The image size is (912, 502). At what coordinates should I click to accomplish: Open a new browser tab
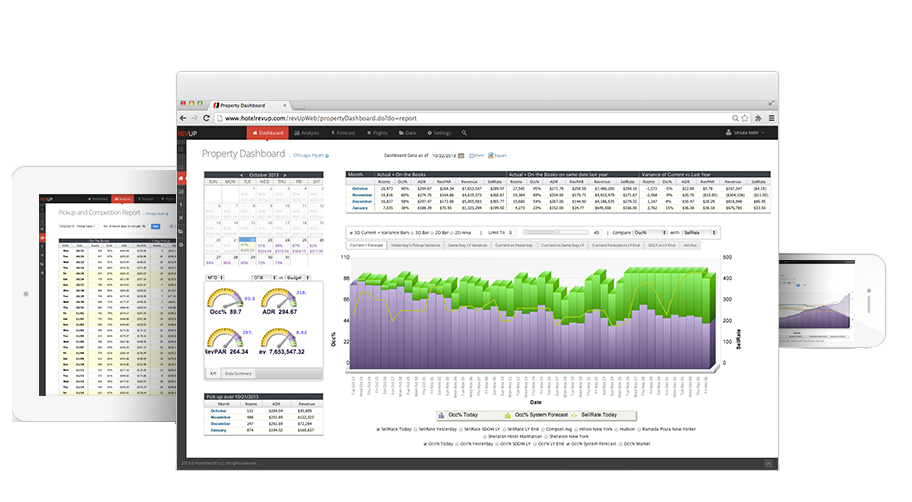click(299, 105)
